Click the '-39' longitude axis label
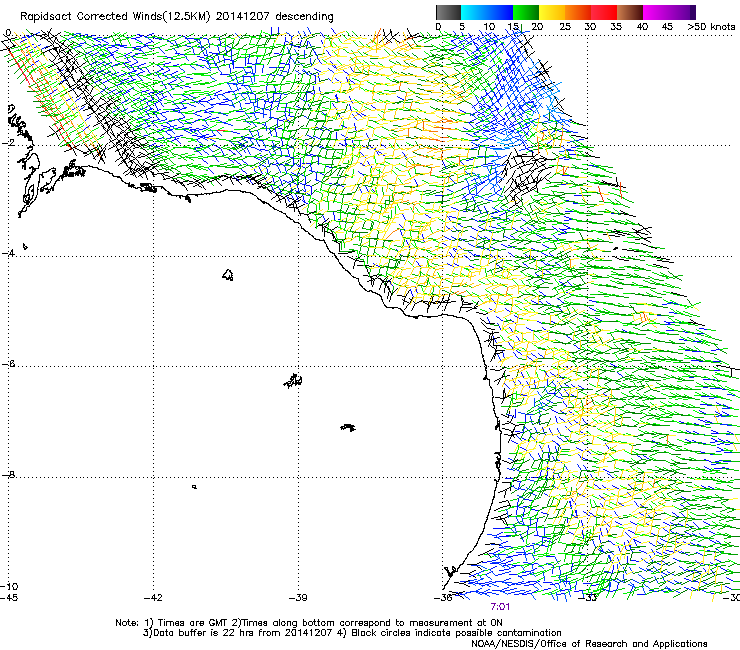740x650 pixels. click(298, 598)
